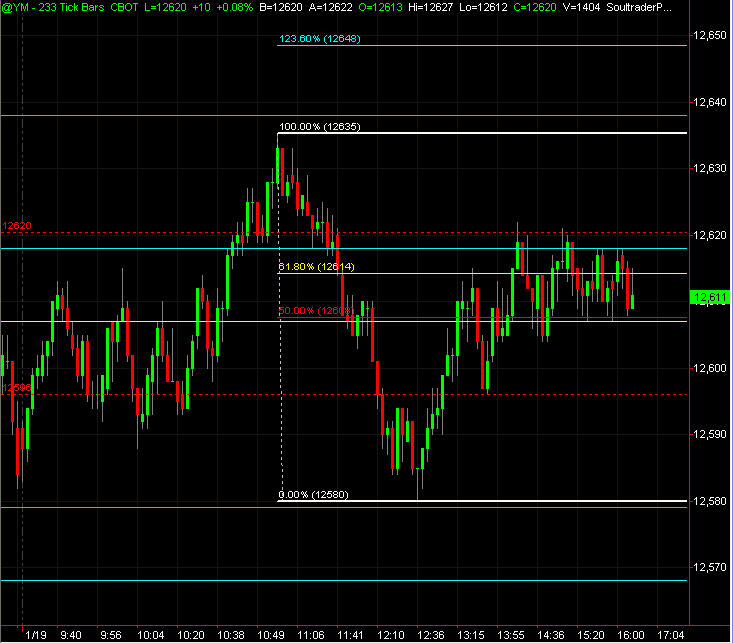
Task: Click the 12,600 price axis label
Action: point(710,368)
